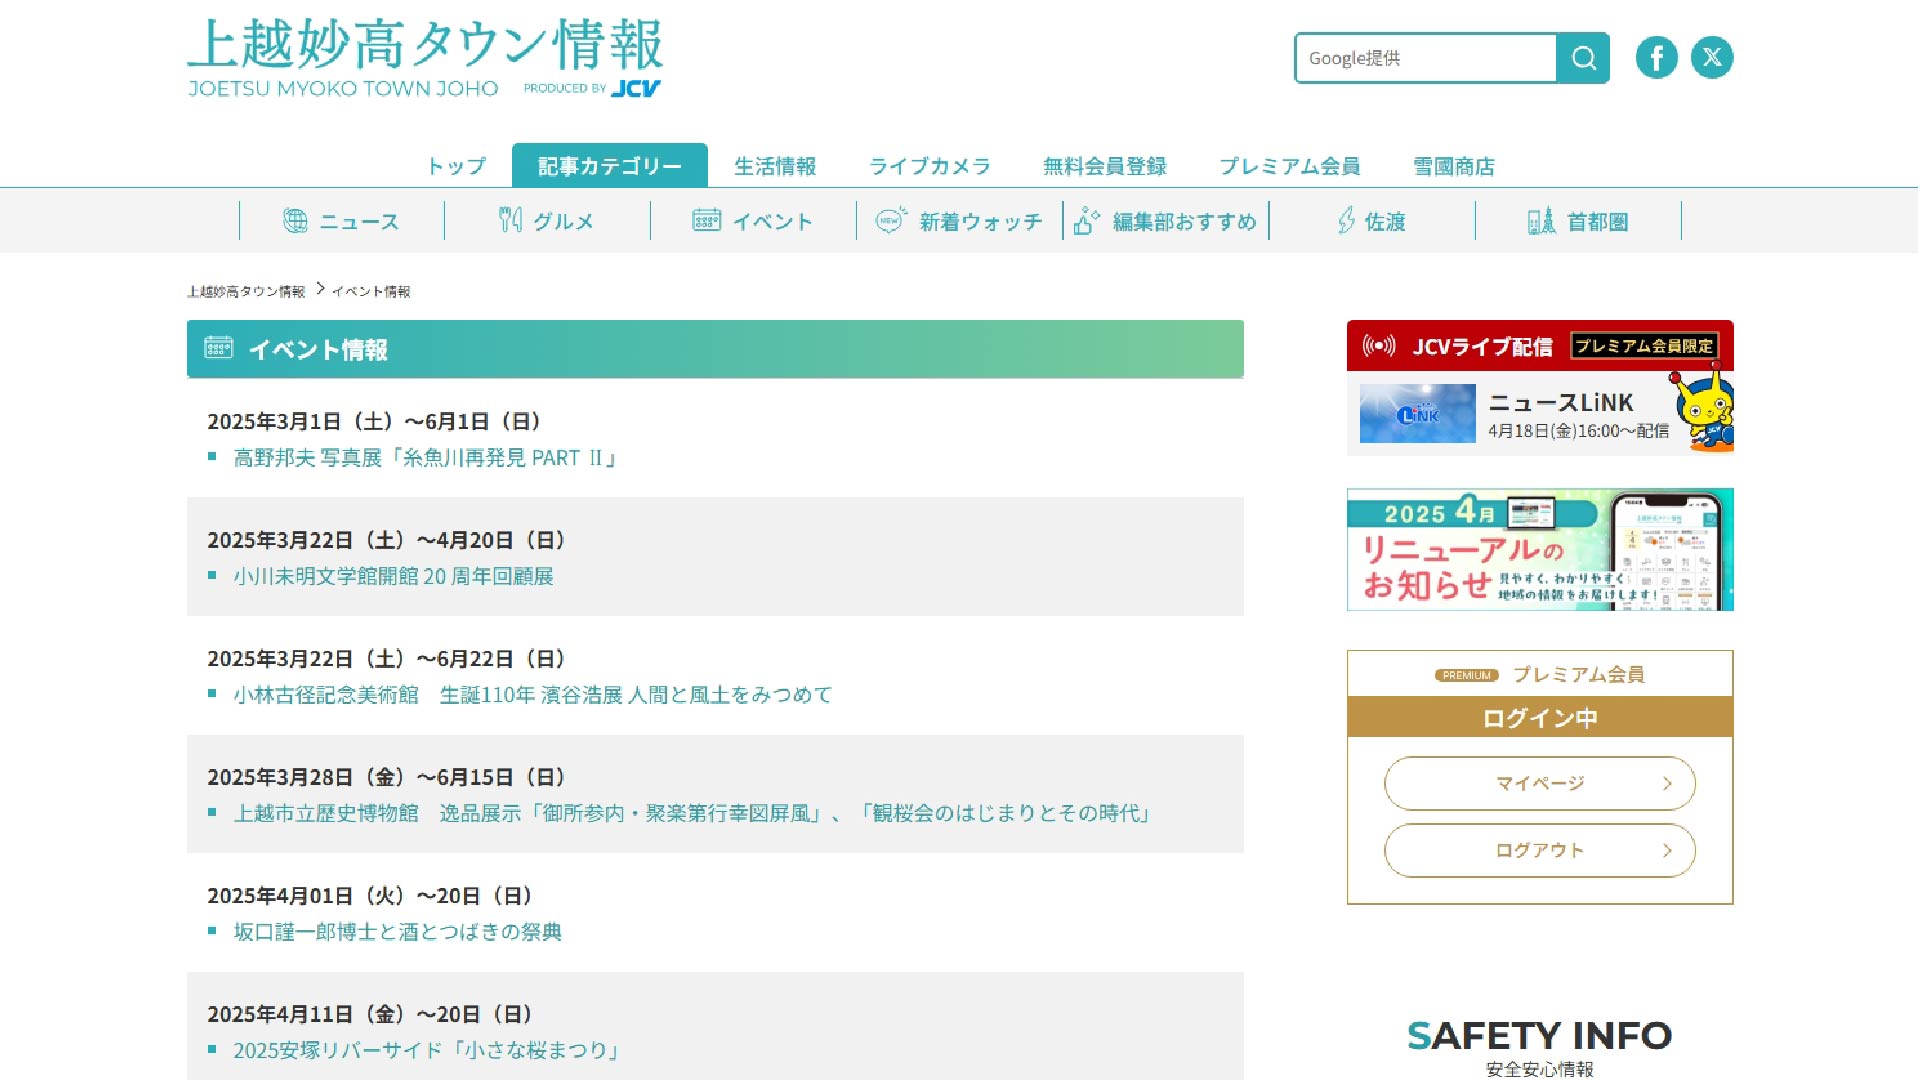Open the 生活情報 menu item
The width and height of the screenshot is (1920, 1080).
(775, 166)
